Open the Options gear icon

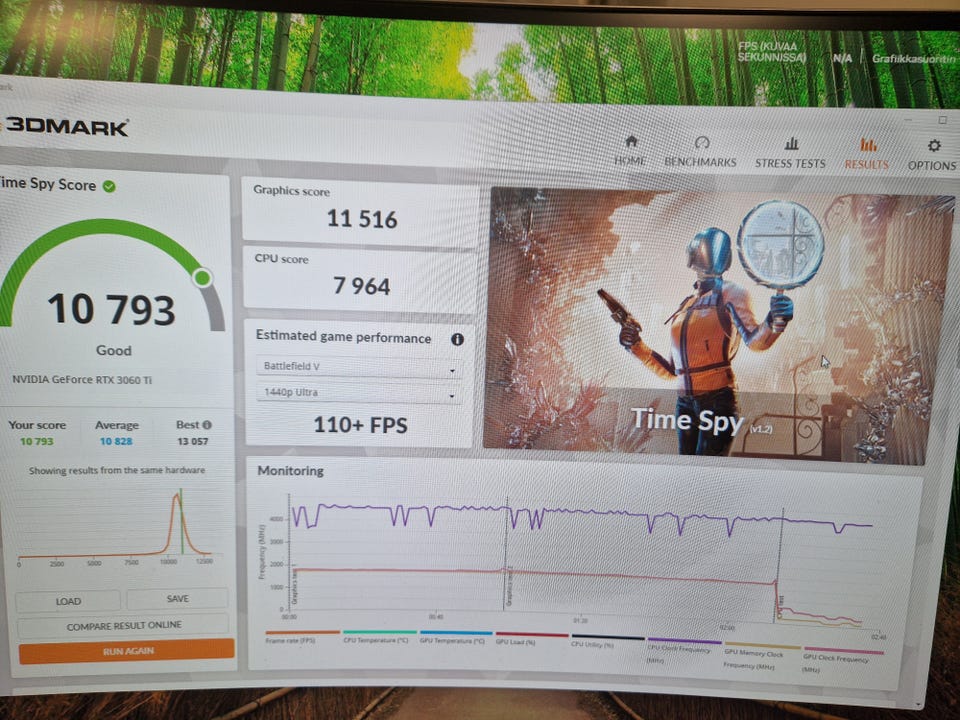[x=934, y=146]
